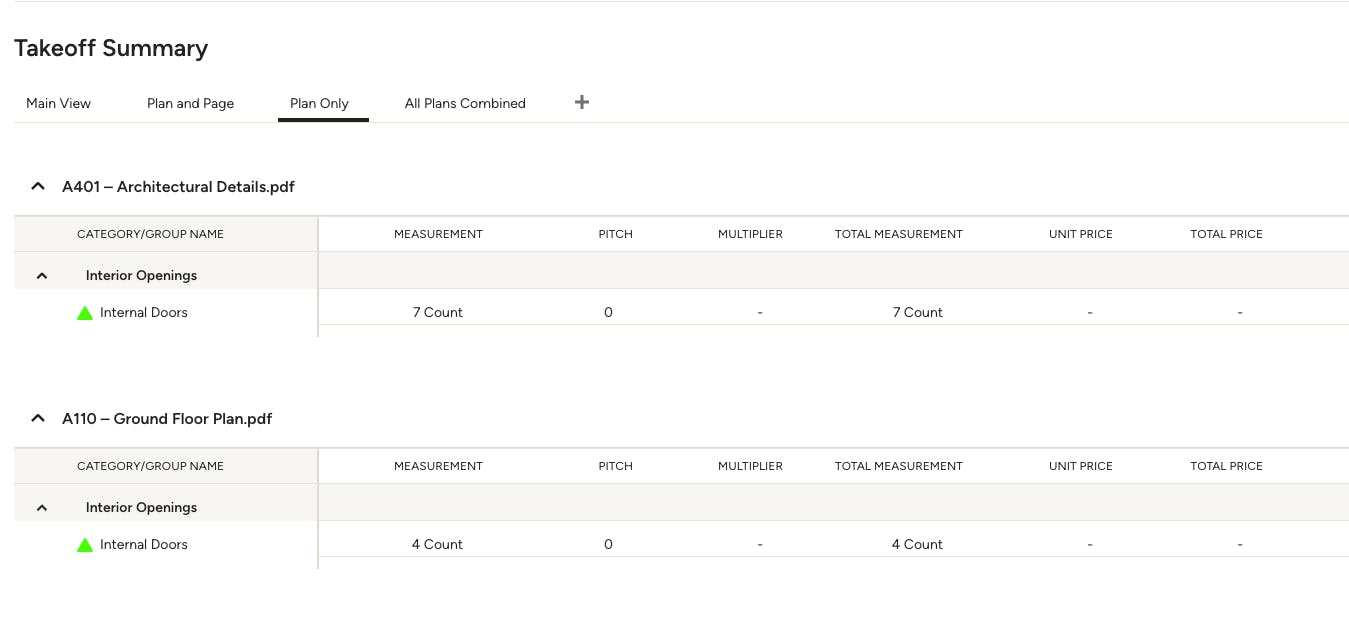Collapse the A110 – Ground Floor Plan.pdf section
Screen dimensions: 1349x619
(38, 418)
